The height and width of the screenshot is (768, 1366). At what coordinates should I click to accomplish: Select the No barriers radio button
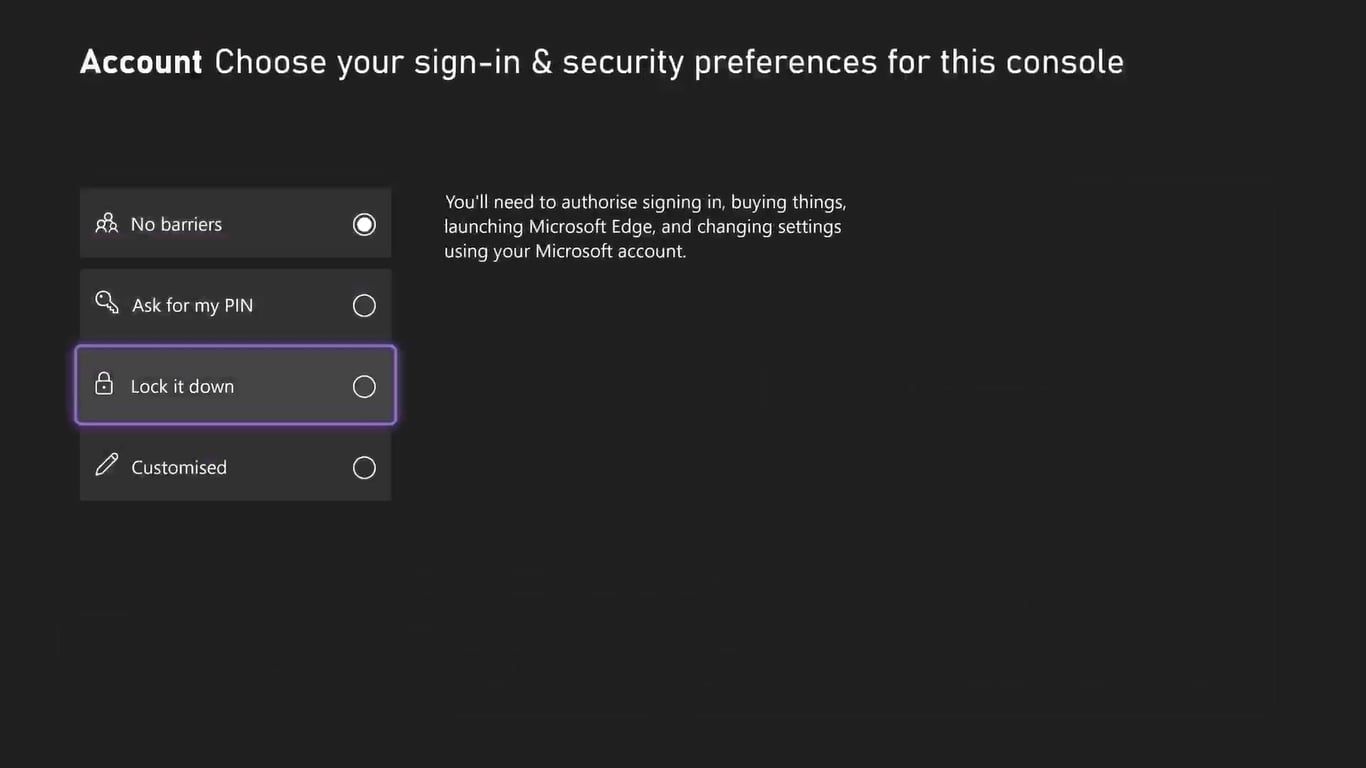click(x=364, y=224)
